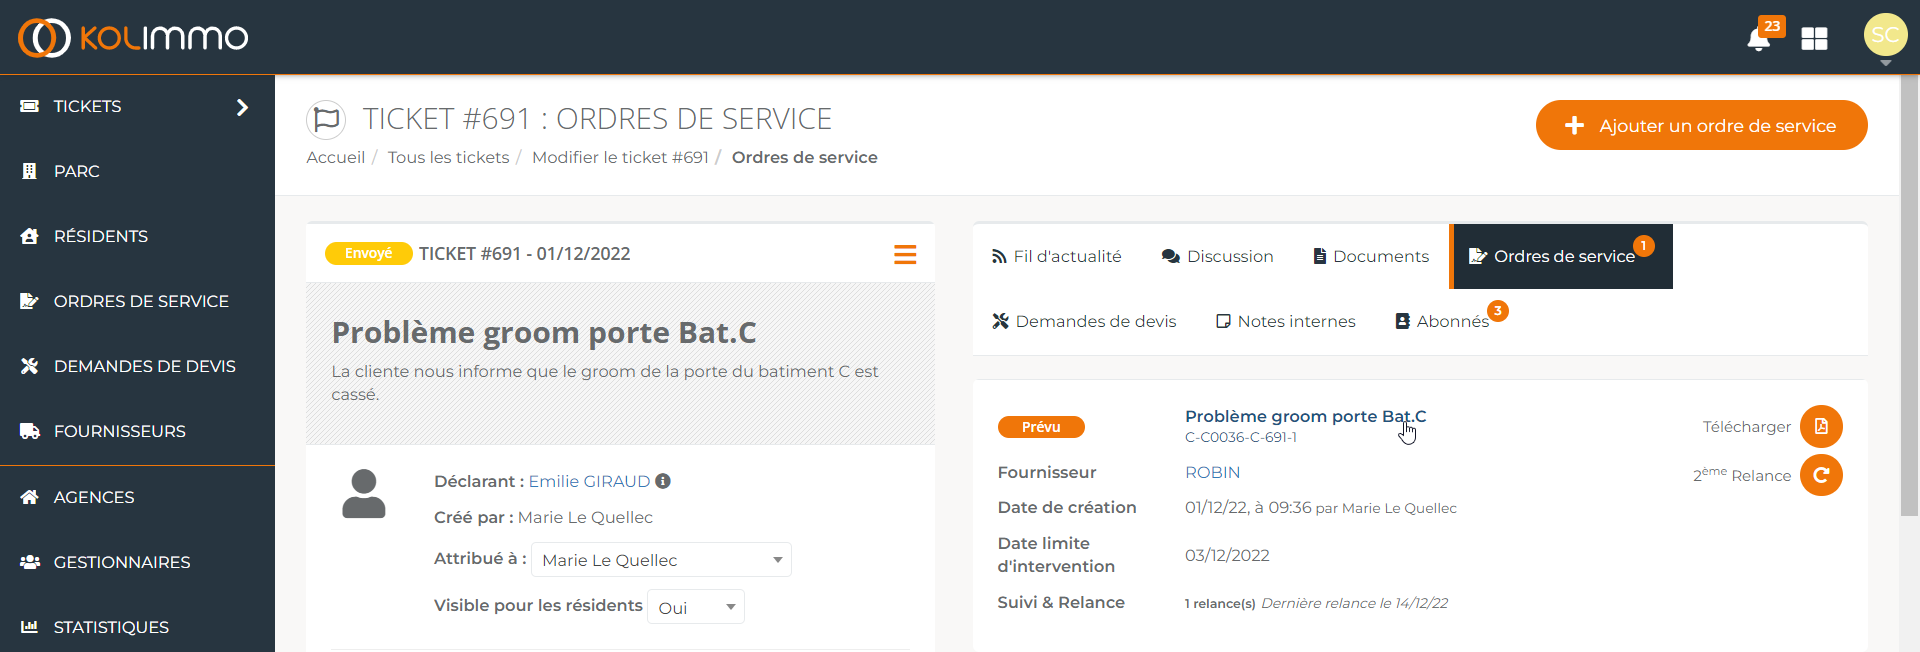The width and height of the screenshot is (1920, 652).
Task: Click the Statistiques chart icon in sidebar
Action: [x=30, y=627]
